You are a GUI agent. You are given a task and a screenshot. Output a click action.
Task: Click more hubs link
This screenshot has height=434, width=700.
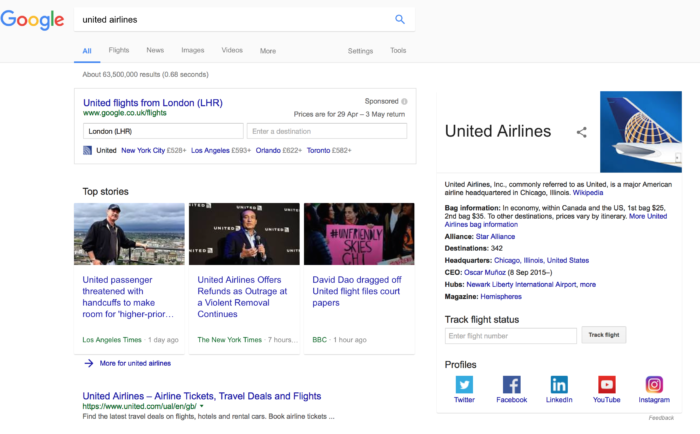click(x=588, y=284)
